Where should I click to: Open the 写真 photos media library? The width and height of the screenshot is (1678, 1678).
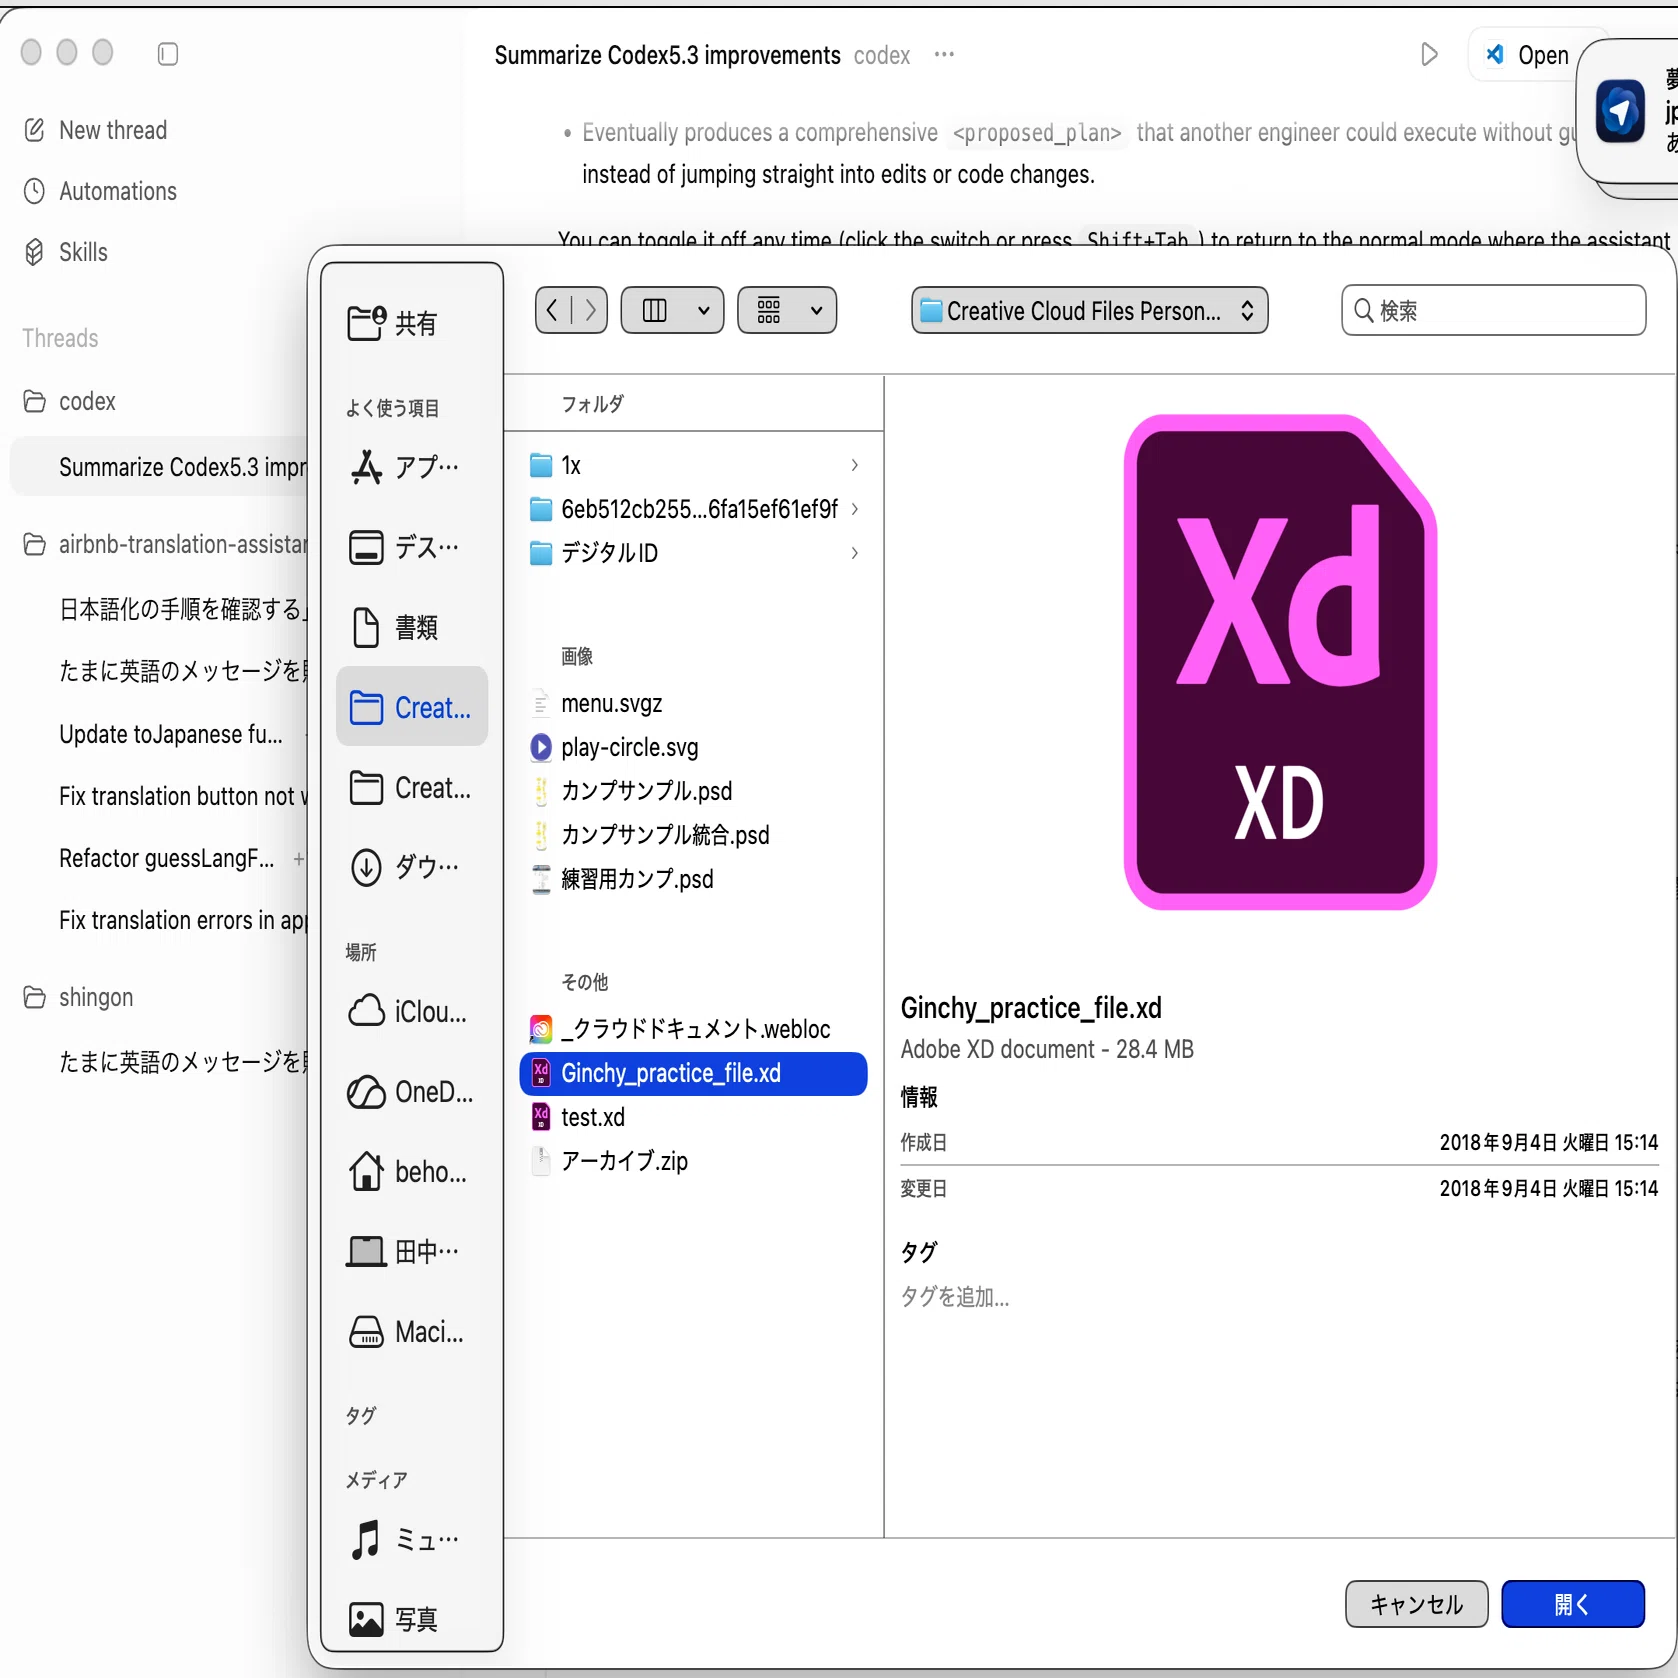(x=412, y=1619)
